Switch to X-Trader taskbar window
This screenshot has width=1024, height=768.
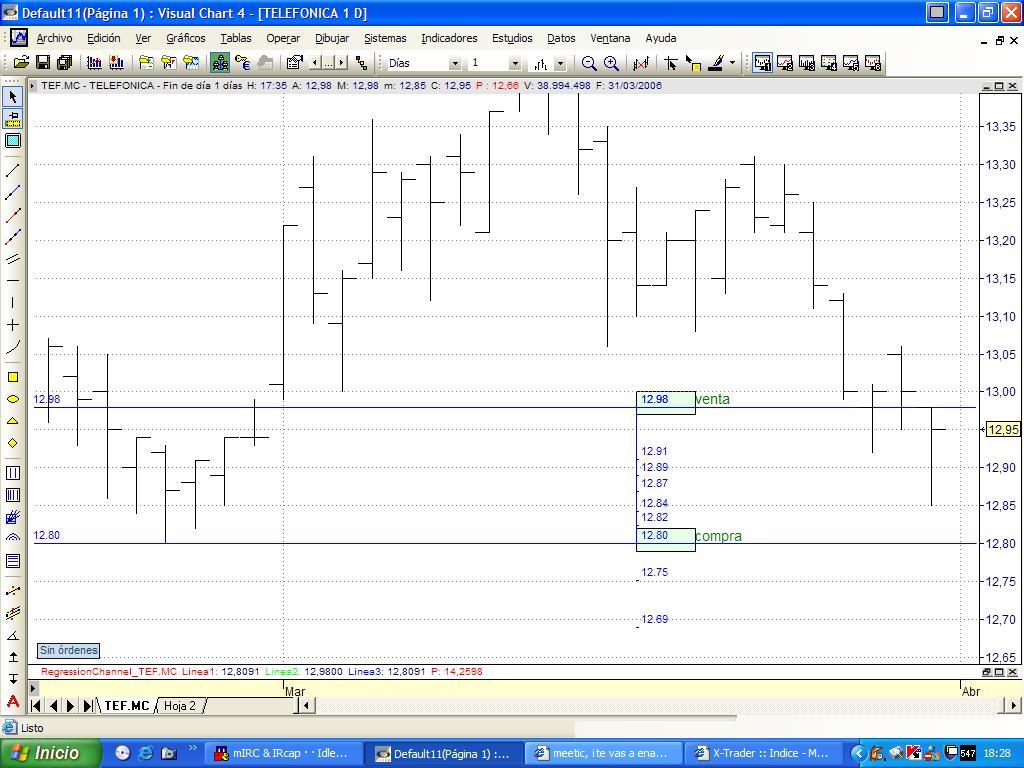pyautogui.click(x=763, y=753)
